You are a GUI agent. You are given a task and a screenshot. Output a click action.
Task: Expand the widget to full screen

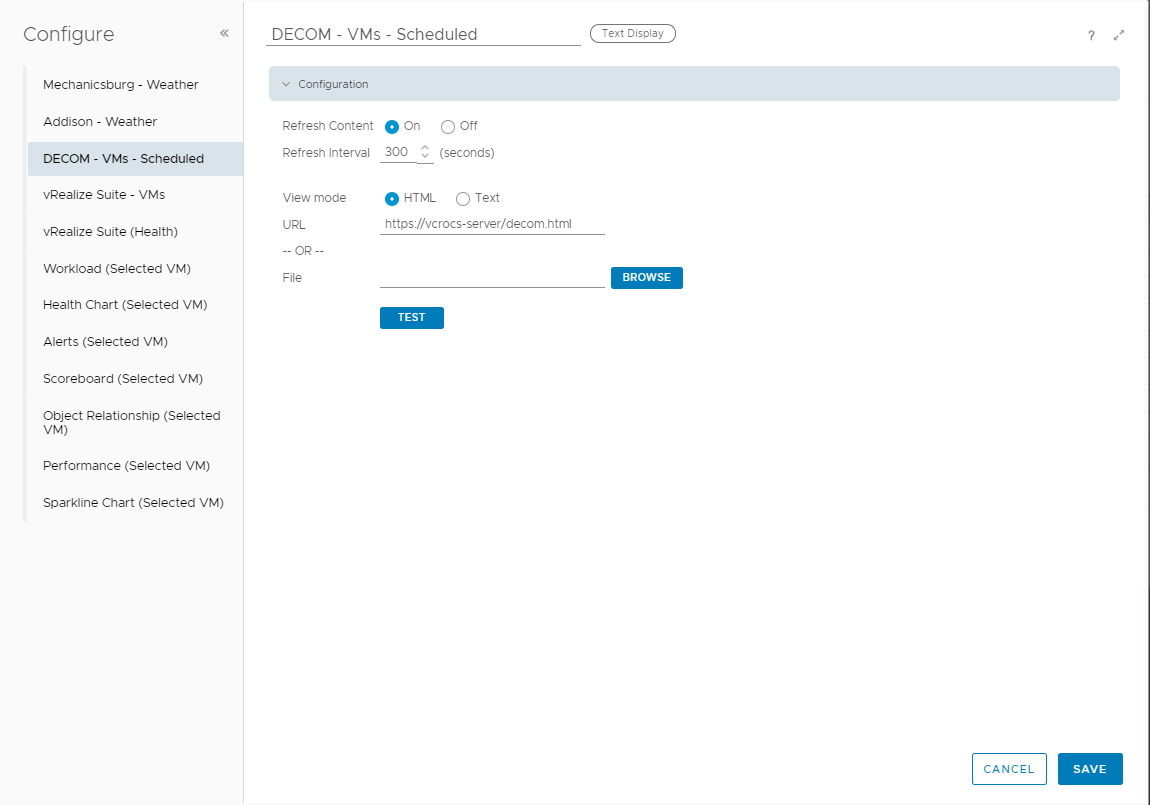pos(1119,35)
